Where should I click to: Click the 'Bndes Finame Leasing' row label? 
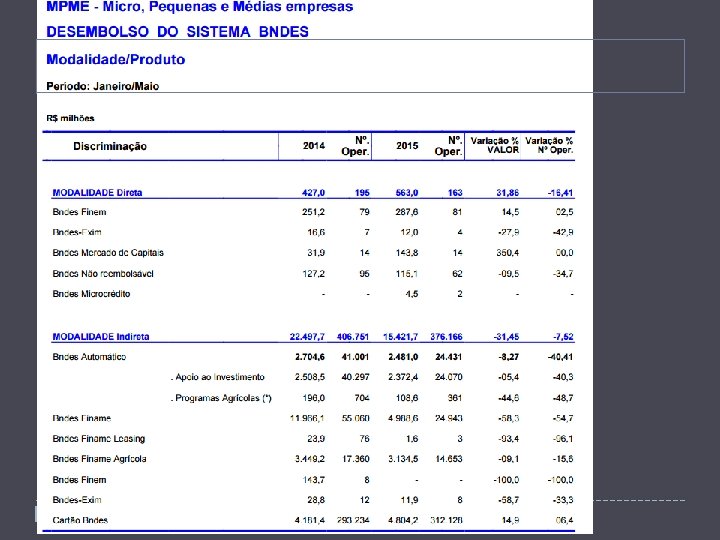99,439
